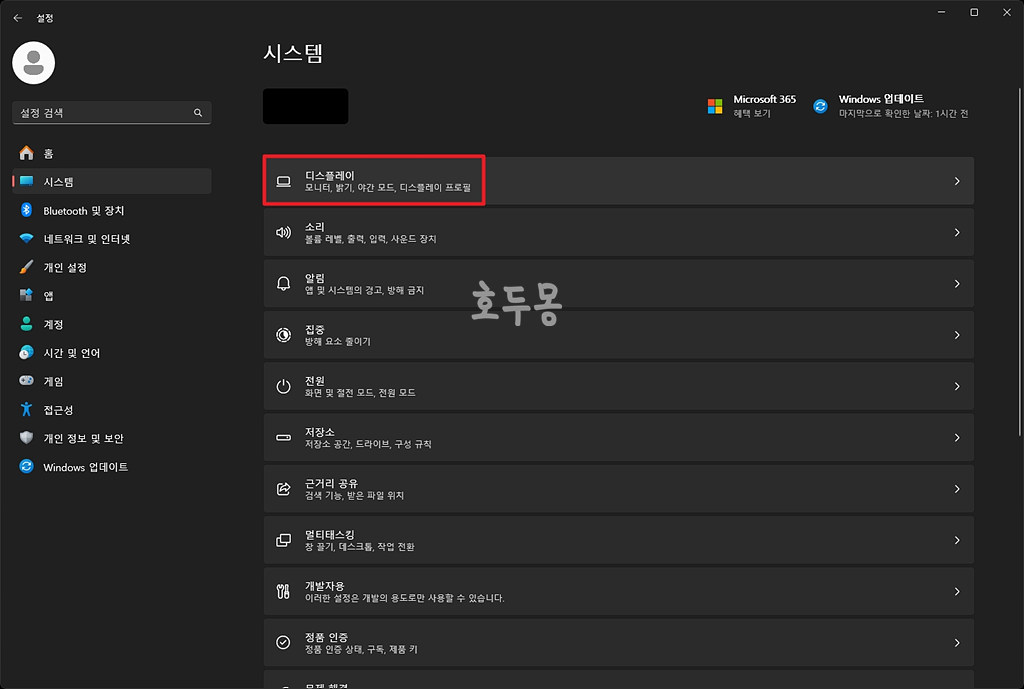
Task: Click the 디스플레이 laptop icon
Action: [283, 181]
